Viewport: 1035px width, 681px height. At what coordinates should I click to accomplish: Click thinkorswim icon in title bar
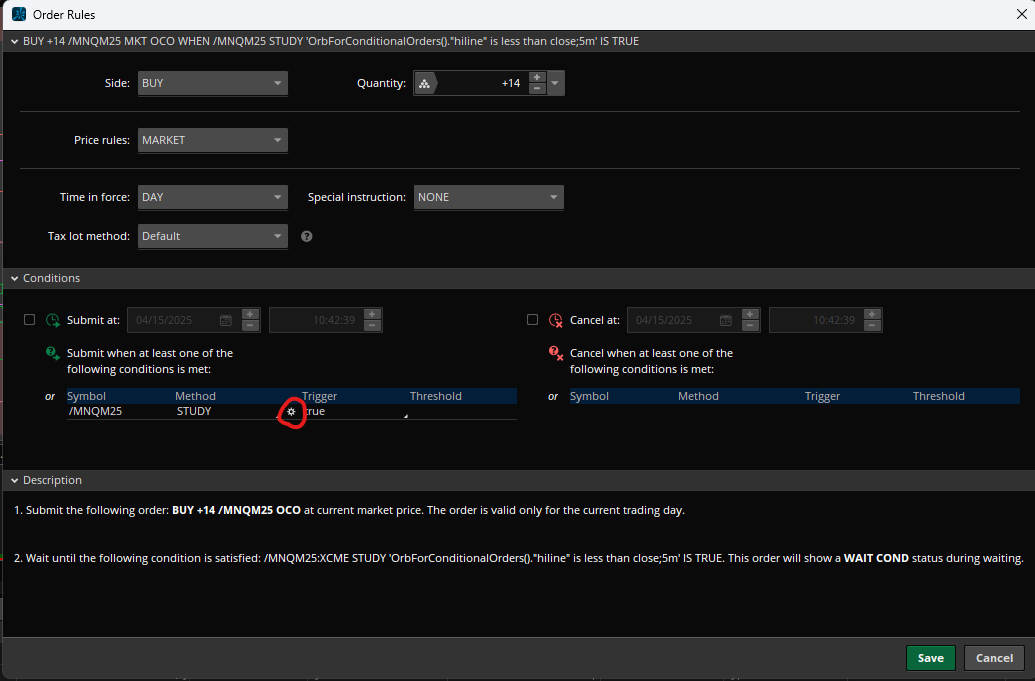coord(18,14)
